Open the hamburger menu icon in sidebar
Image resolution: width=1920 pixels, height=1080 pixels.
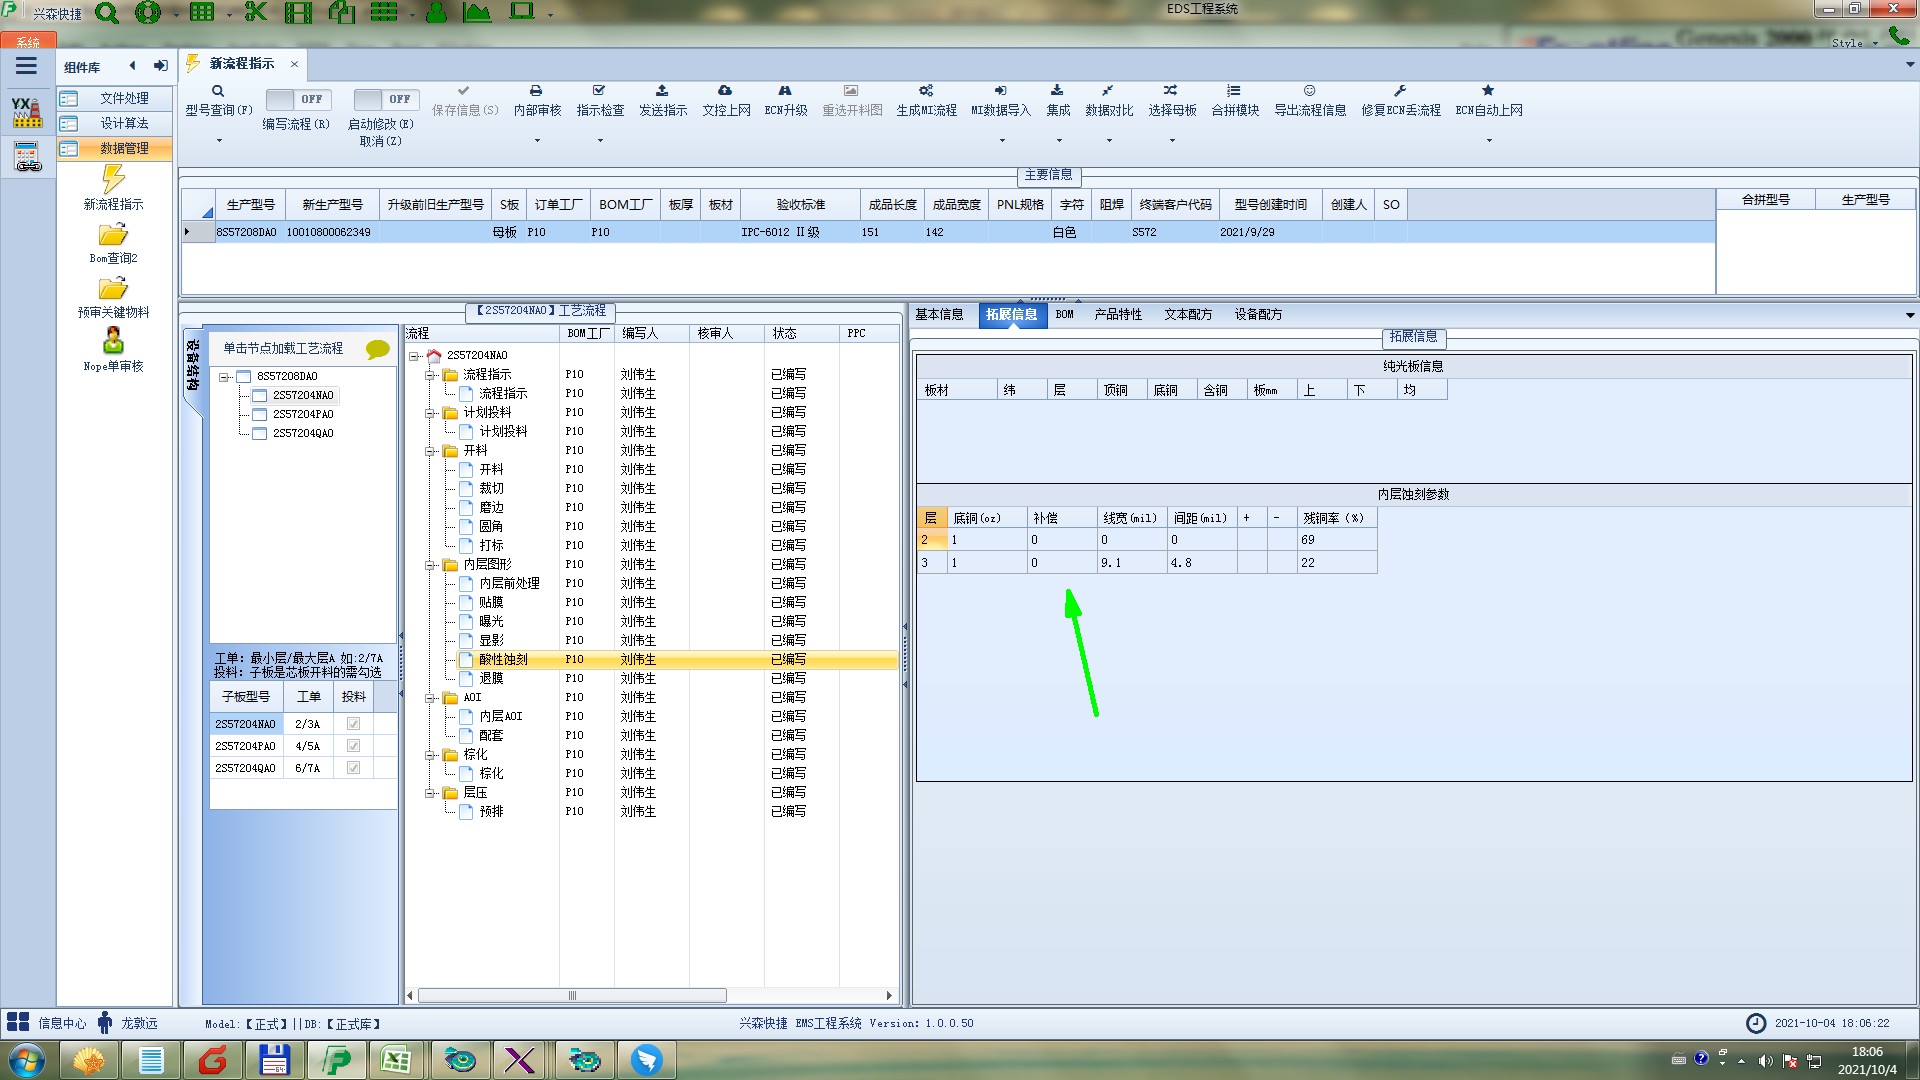26,66
